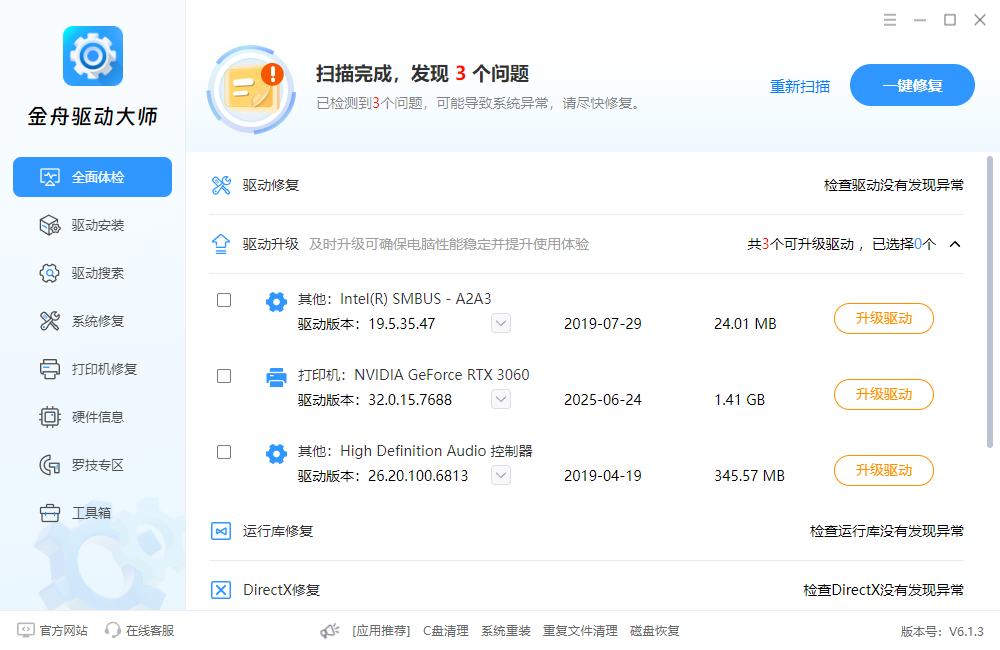Click 升级驱动 for NVIDIA GeForce RTX 3060
This screenshot has height=650, width=1000.
[884, 394]
